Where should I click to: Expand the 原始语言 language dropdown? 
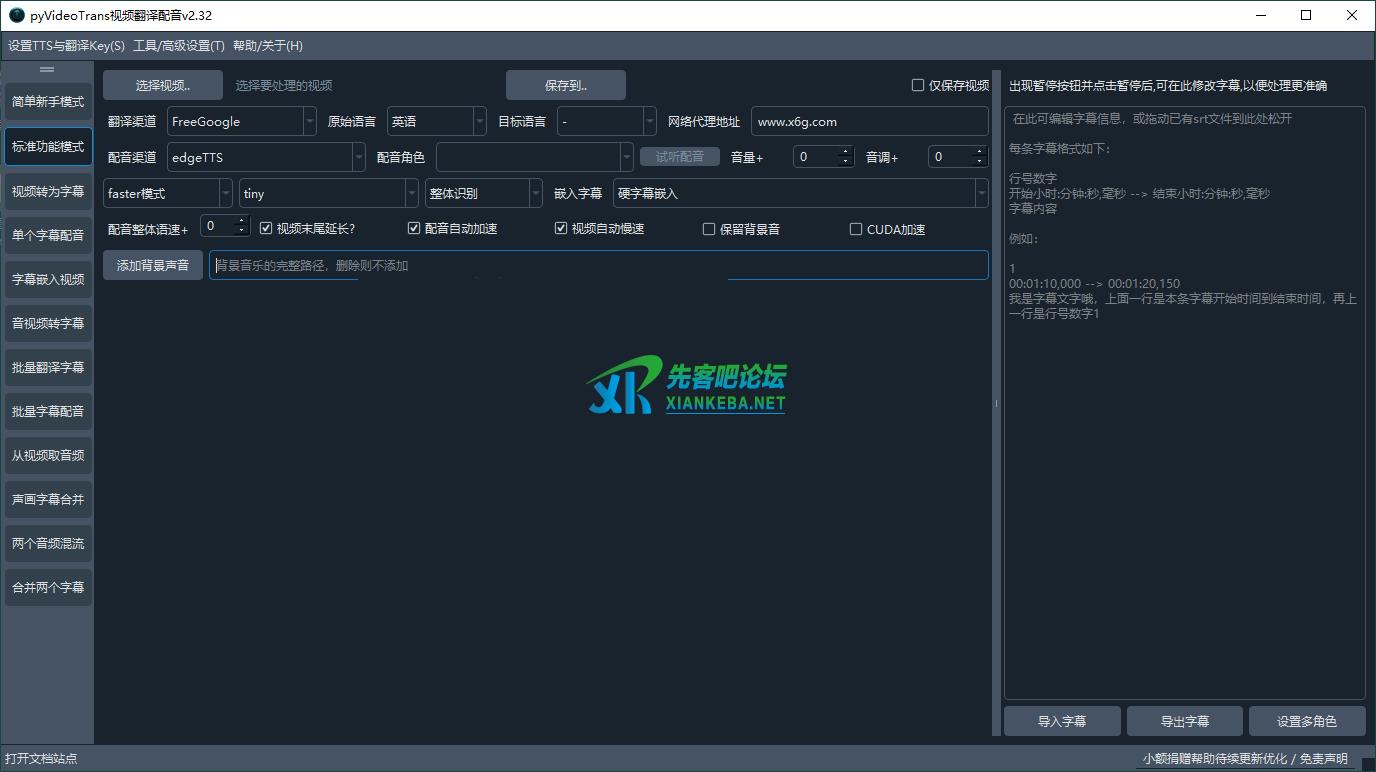click(436, 122)
